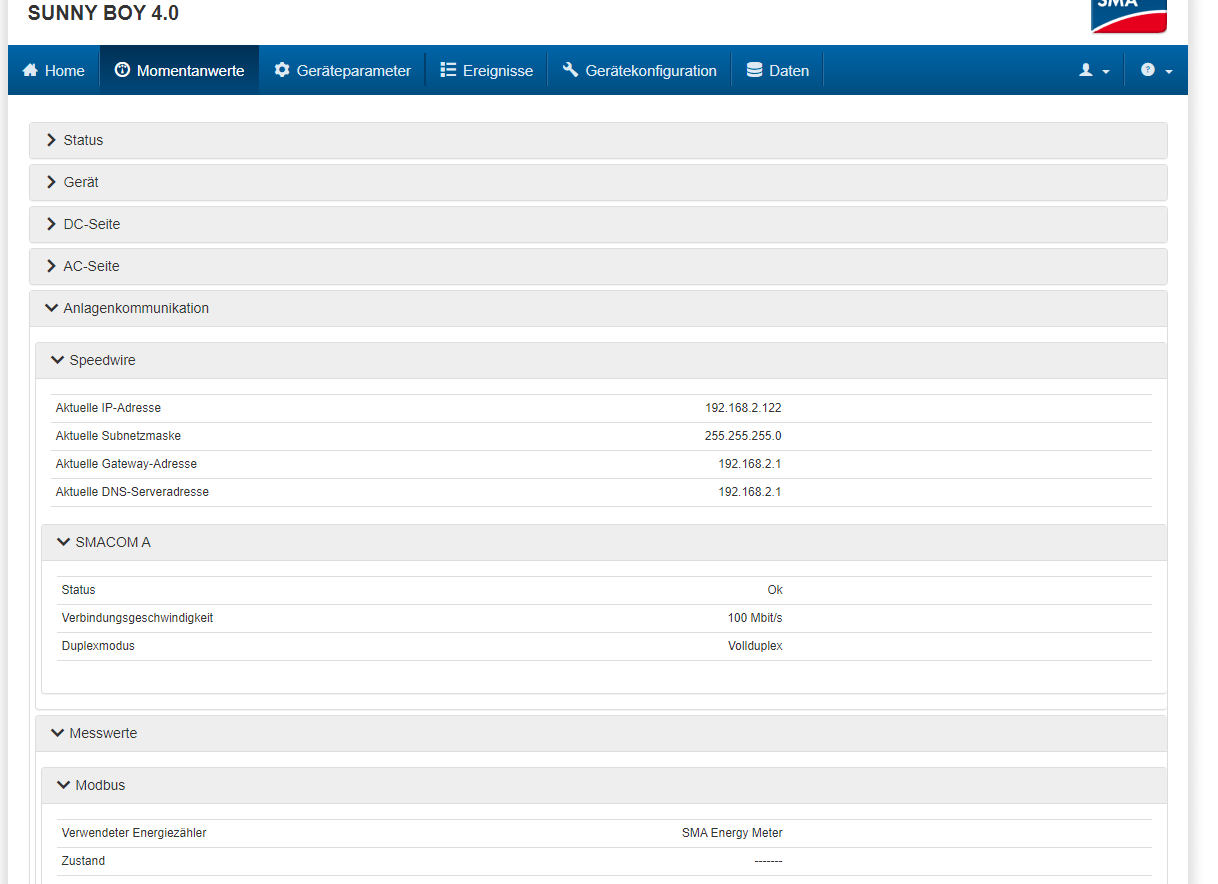The image size is (1218, 884).
Task: Open the Daten tab label
Action: point(789,71)
